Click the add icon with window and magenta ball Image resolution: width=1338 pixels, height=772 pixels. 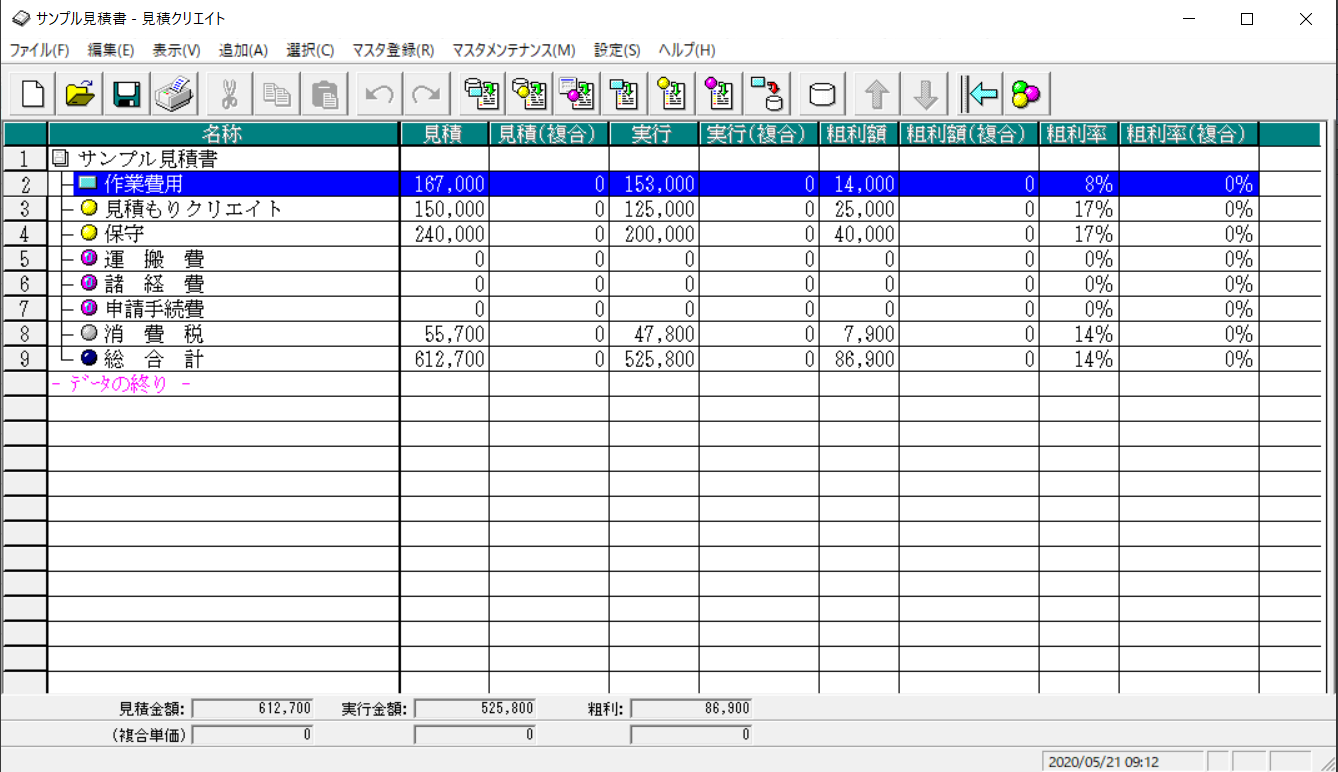(x=576, y=95)
